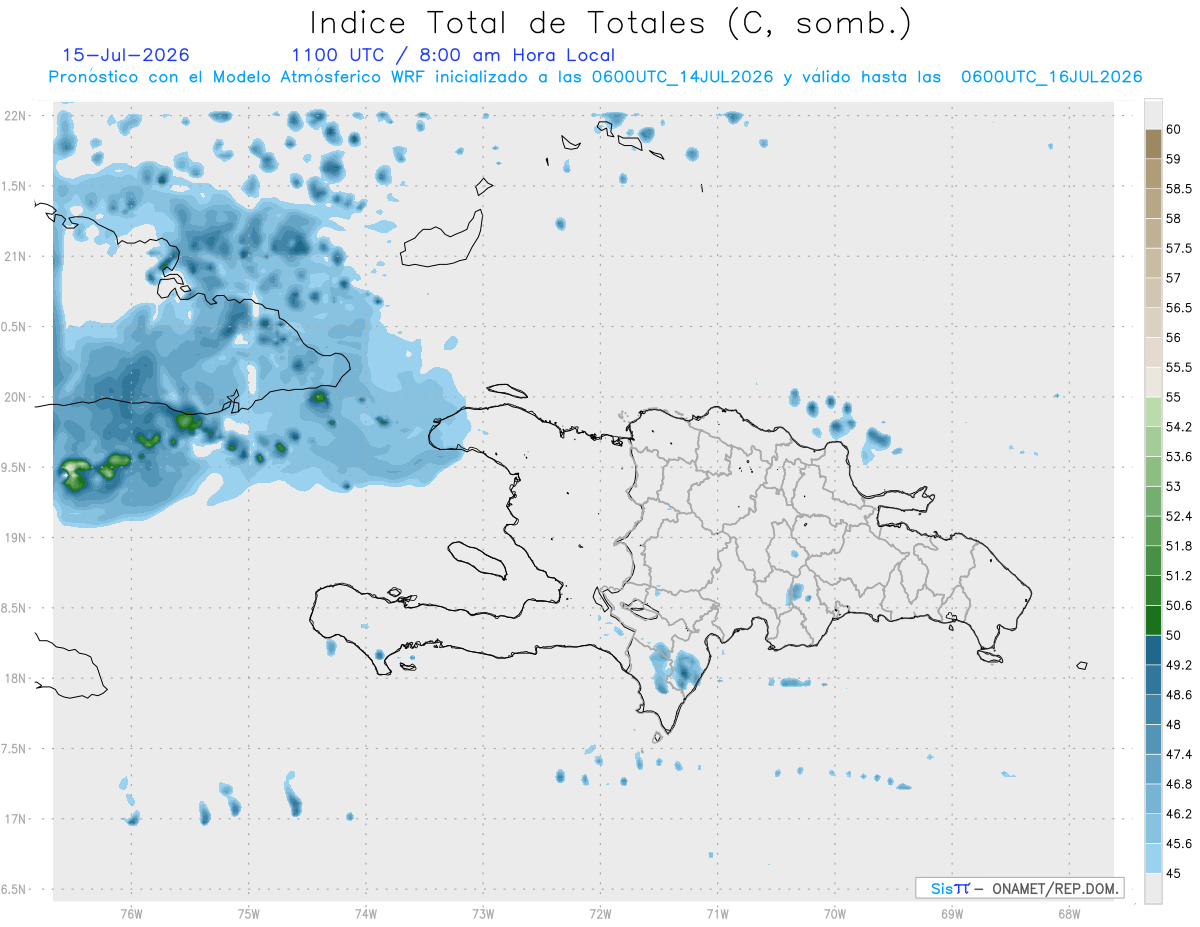Click the colorbar label '52.4'
1200x927 pixels.
1179,516
